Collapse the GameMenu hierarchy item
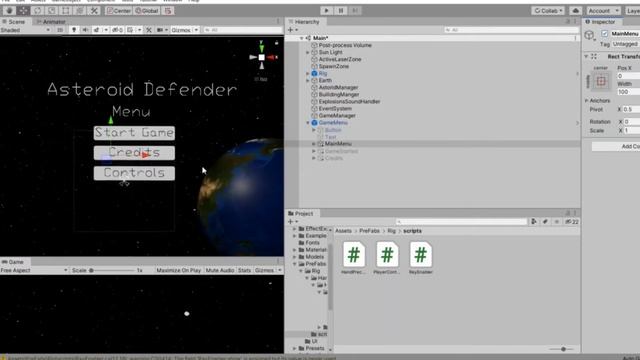Image resolution: width=640 pixels, height=360 pixels. 308,123
